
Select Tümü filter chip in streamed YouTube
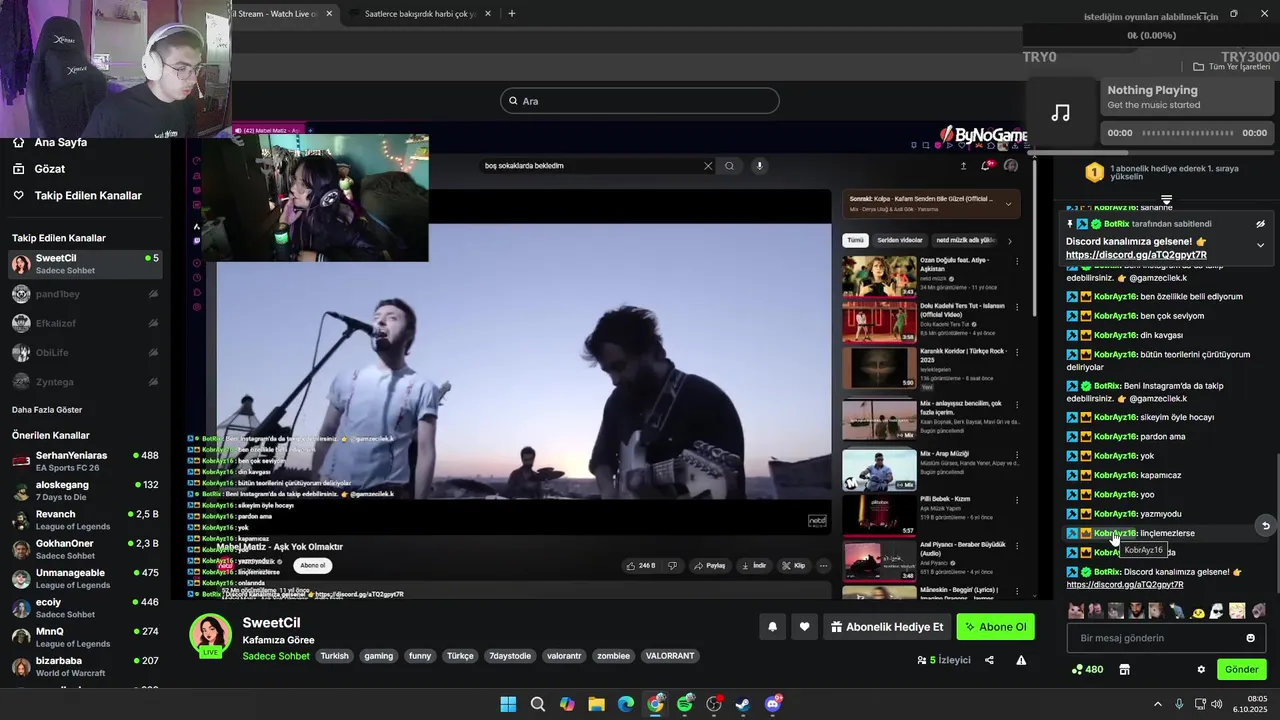pyautogui.click(x=855, y=240)
